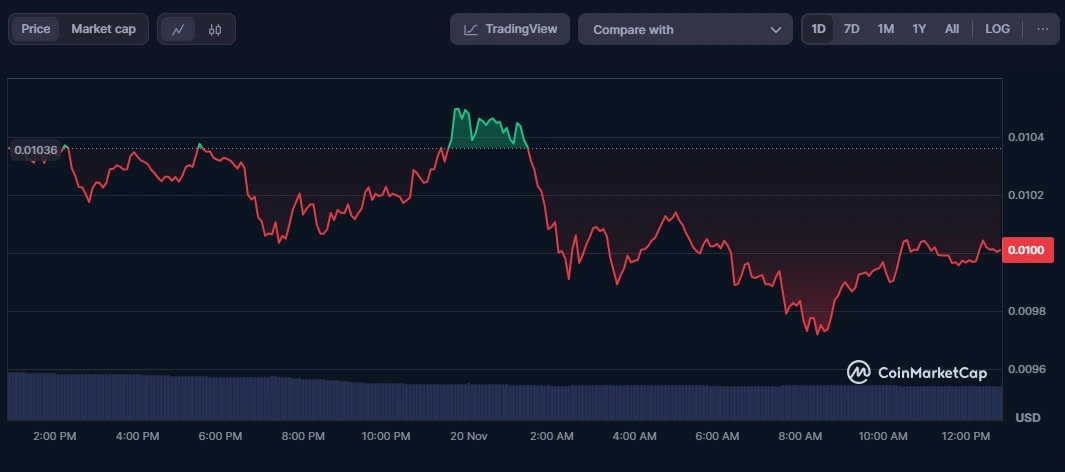Switch to the 7D time range
Screen dimensions: 1065x472
click(851, 29)
